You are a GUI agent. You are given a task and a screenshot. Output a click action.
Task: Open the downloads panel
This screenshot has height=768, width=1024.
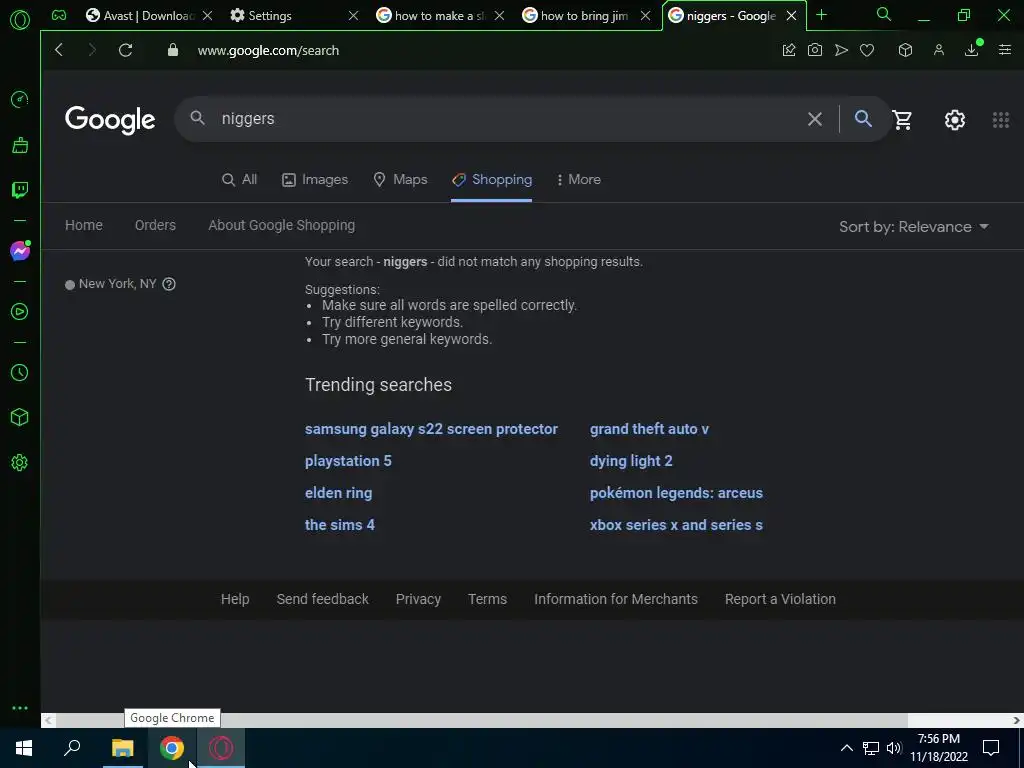(972, 50)
